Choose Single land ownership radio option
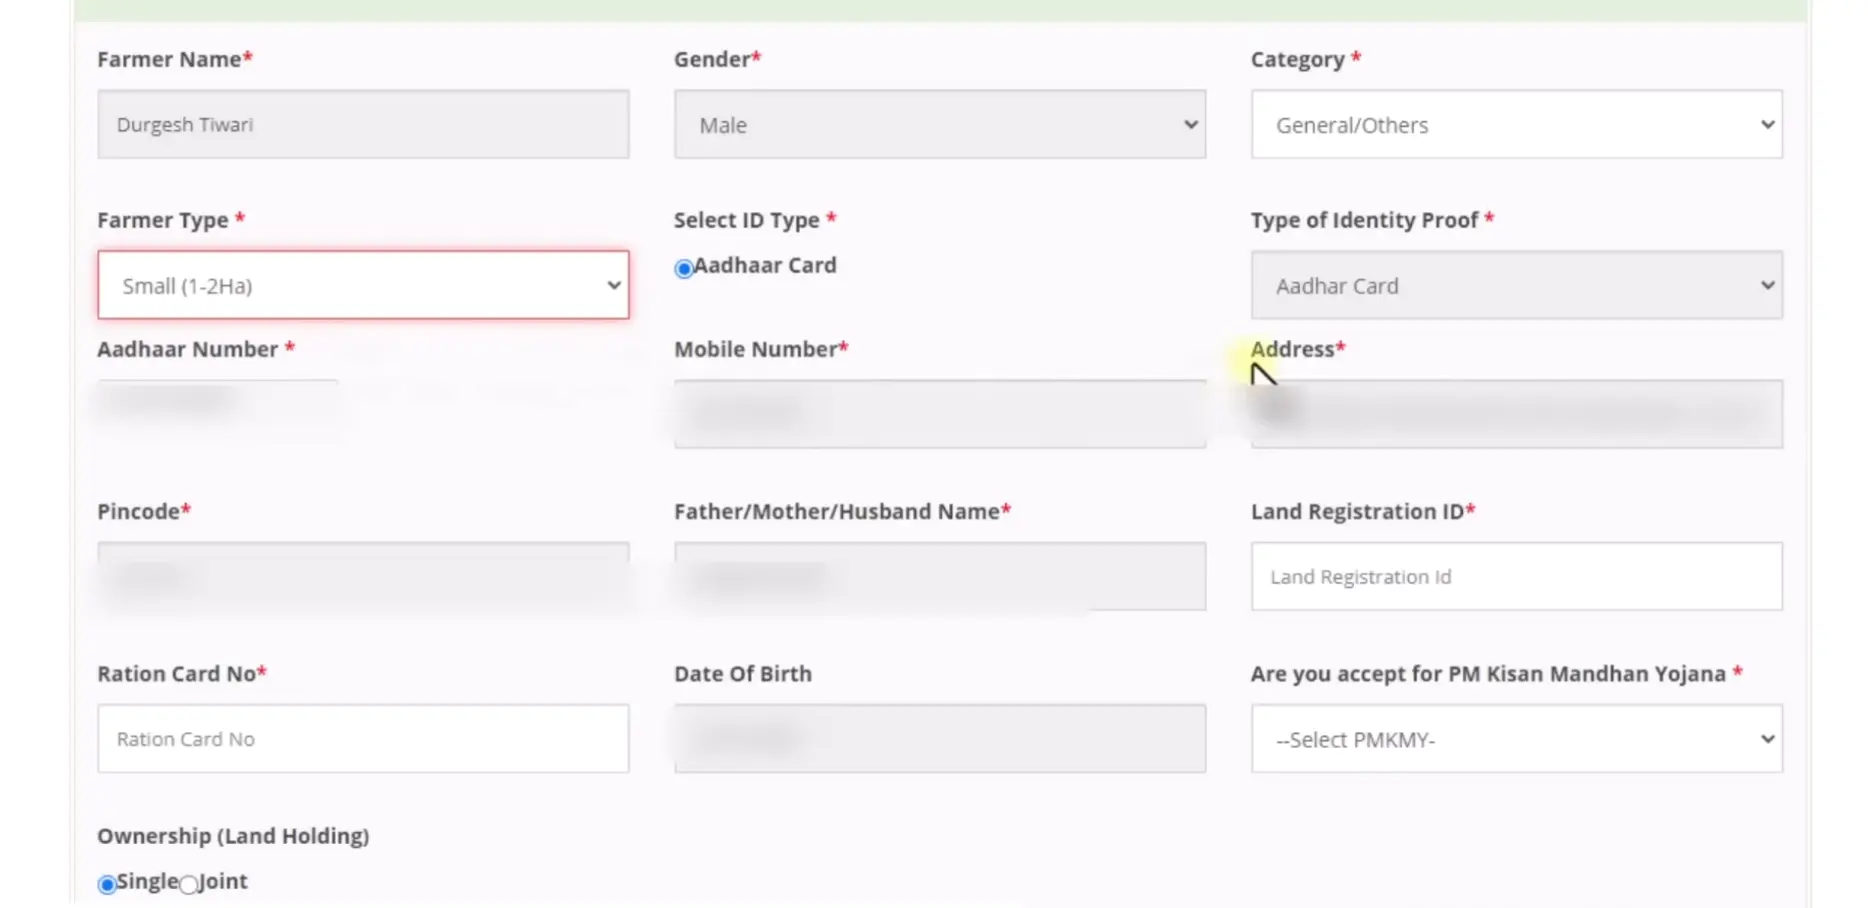1868x908 pixels. pos(107,884)
